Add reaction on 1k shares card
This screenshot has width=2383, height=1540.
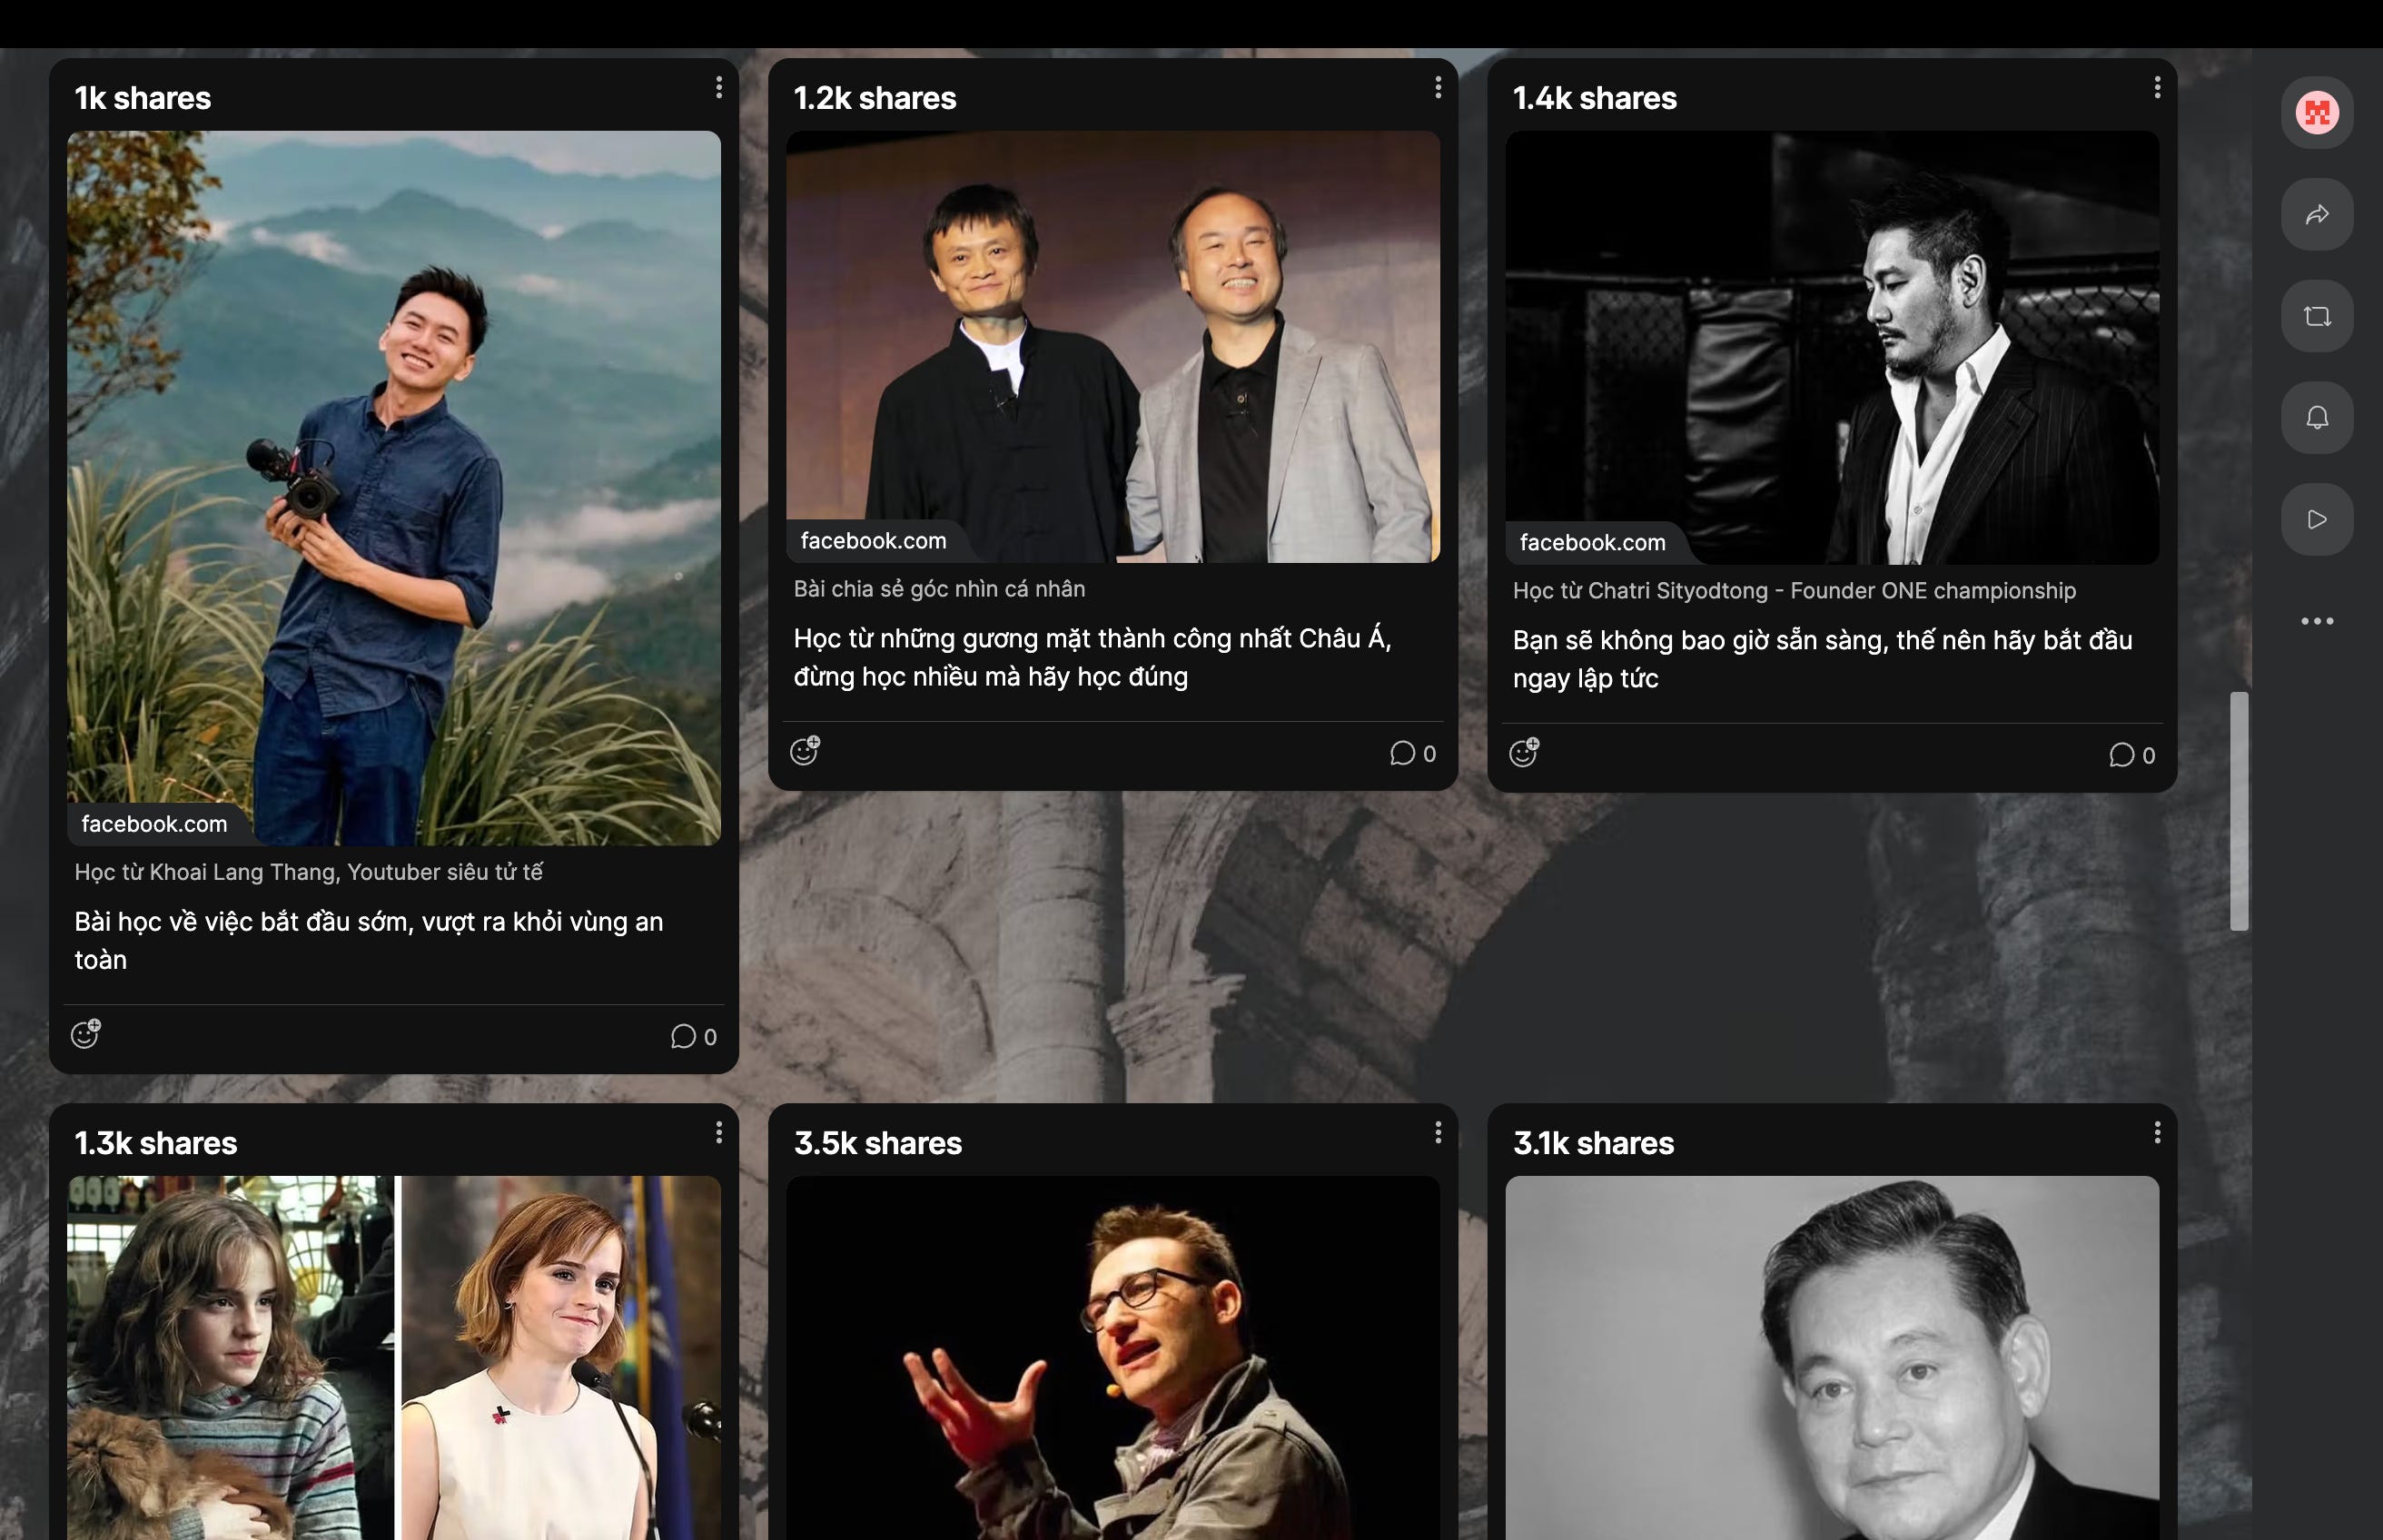pyautogui.click(x=86, y=1033)
